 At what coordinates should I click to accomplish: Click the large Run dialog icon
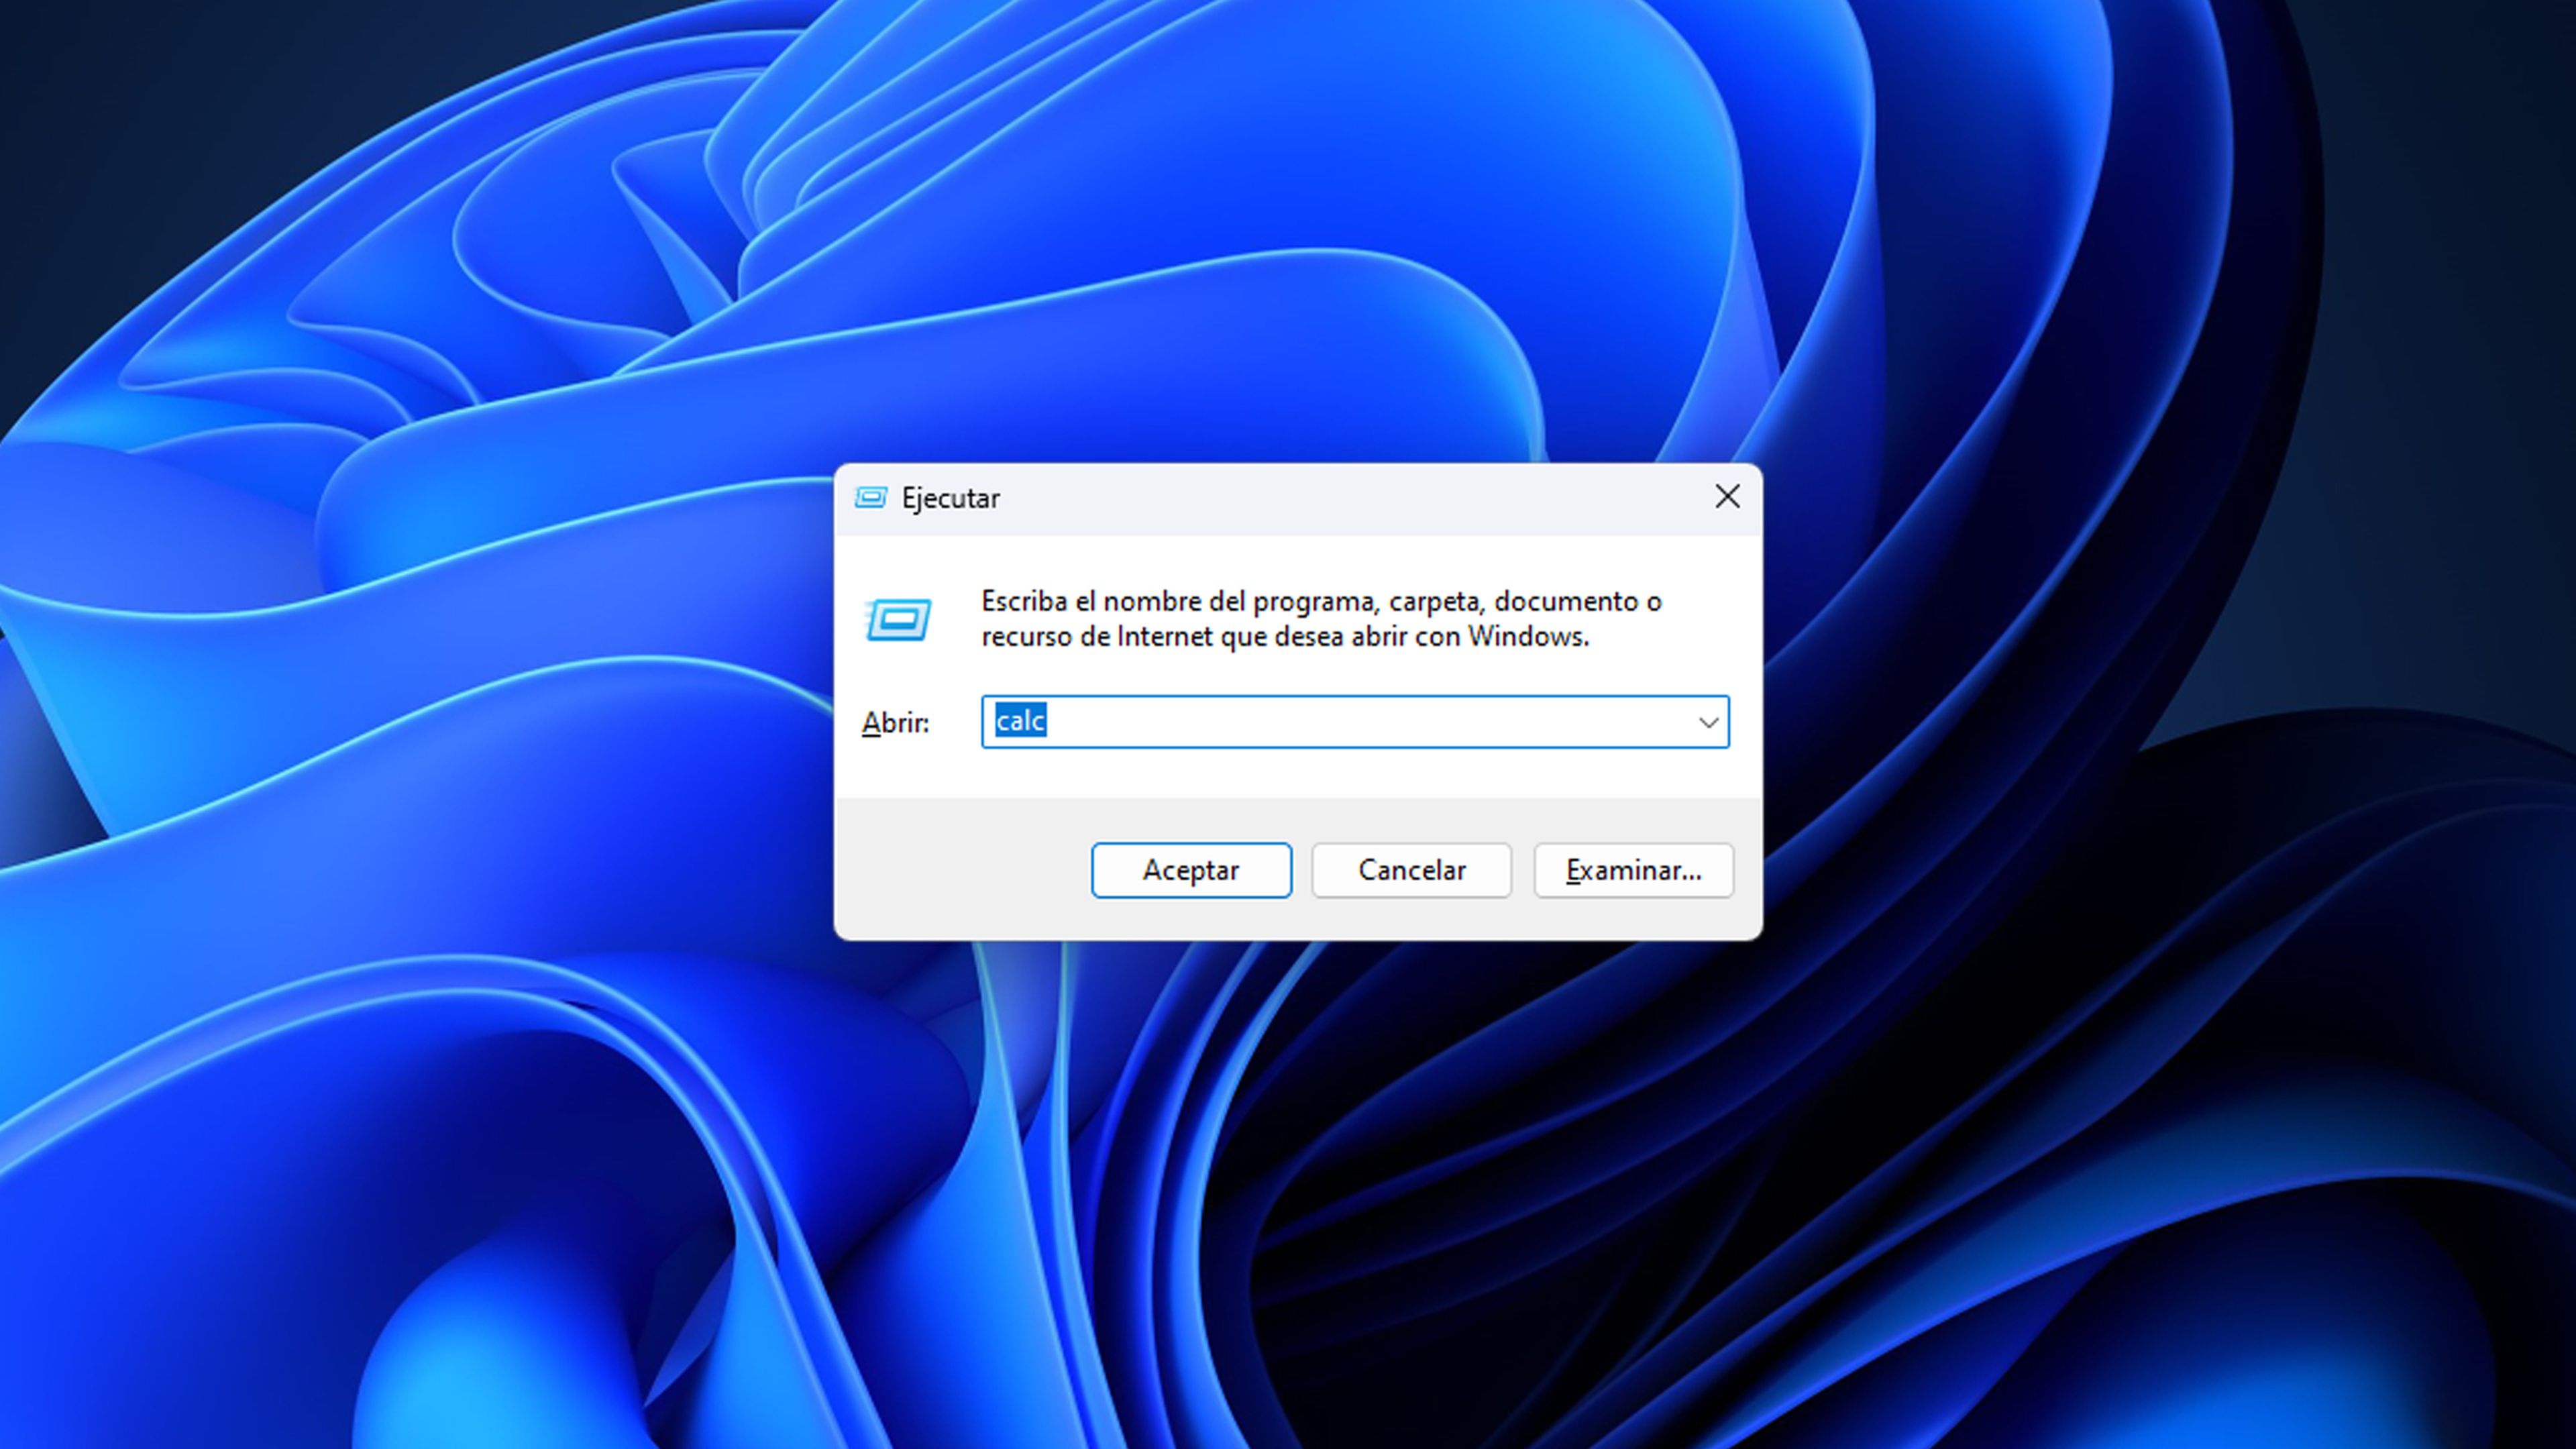point(898,620)
